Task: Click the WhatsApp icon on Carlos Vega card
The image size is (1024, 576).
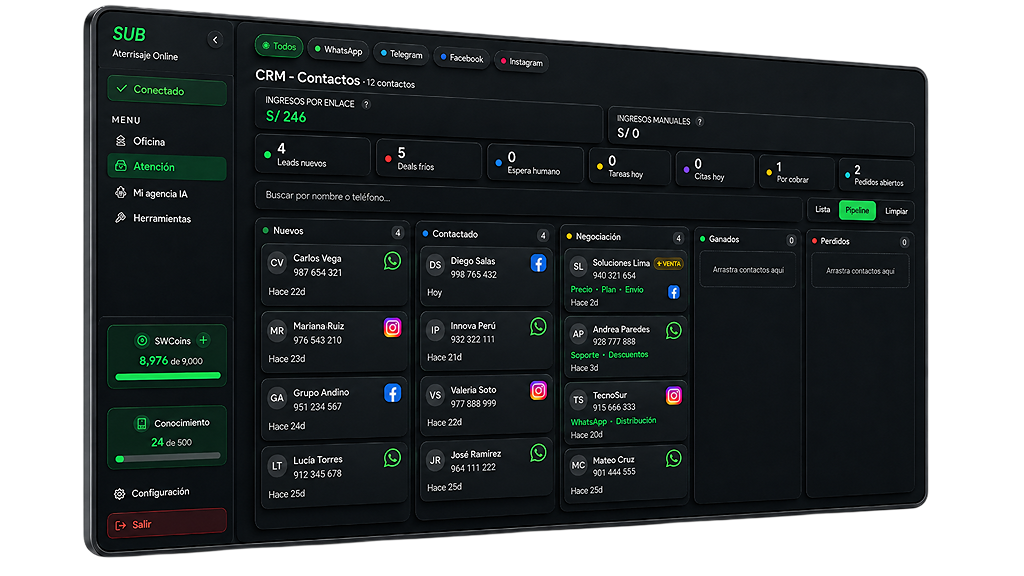Action: (392, 261)
